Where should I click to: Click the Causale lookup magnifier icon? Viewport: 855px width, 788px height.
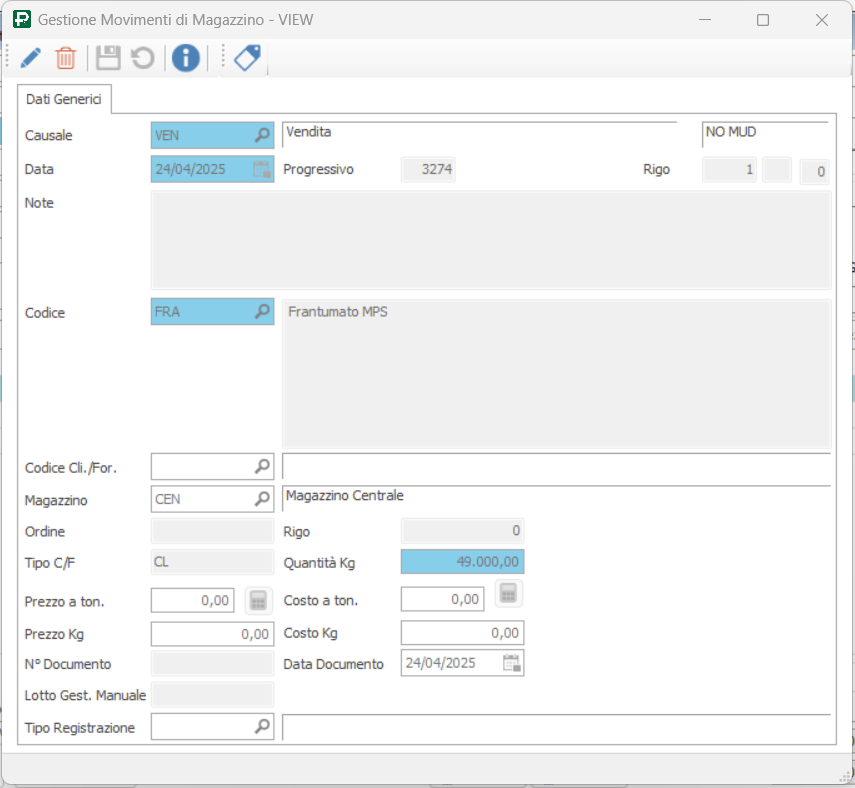262,135
